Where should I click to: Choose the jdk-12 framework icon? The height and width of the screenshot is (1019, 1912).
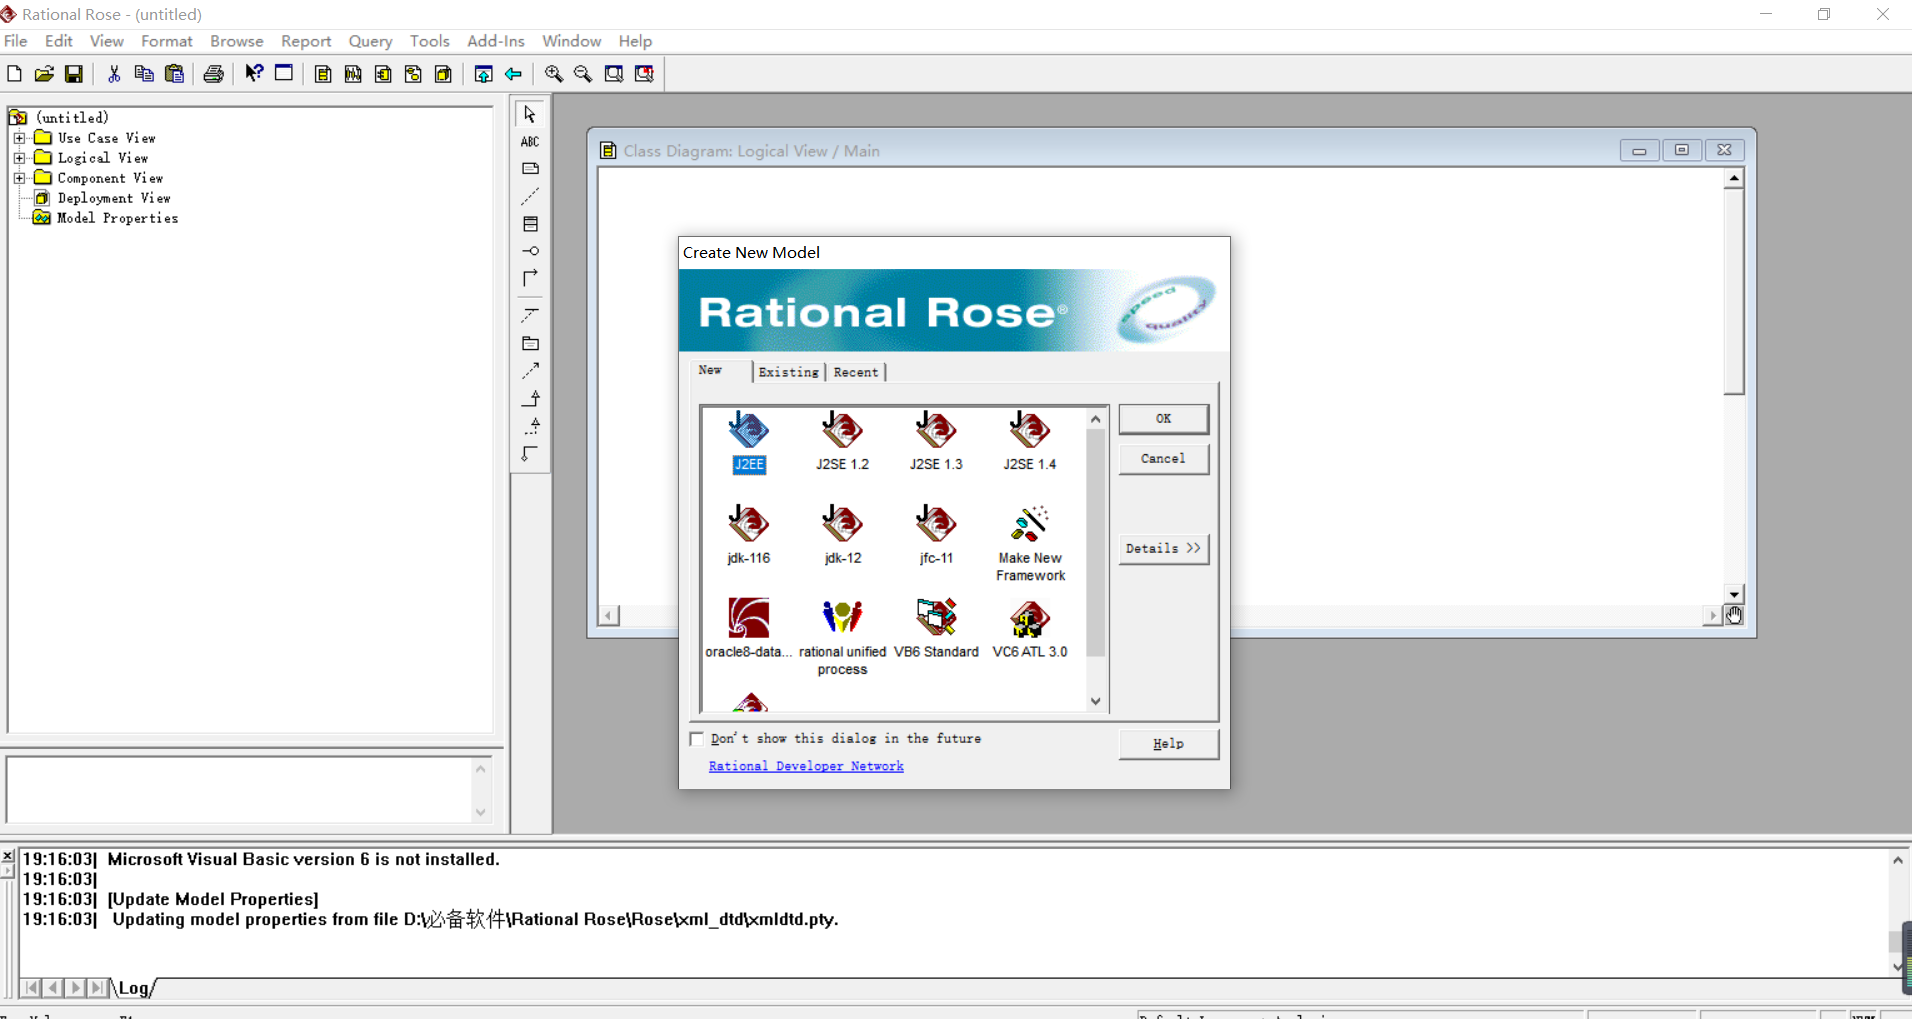842,535
